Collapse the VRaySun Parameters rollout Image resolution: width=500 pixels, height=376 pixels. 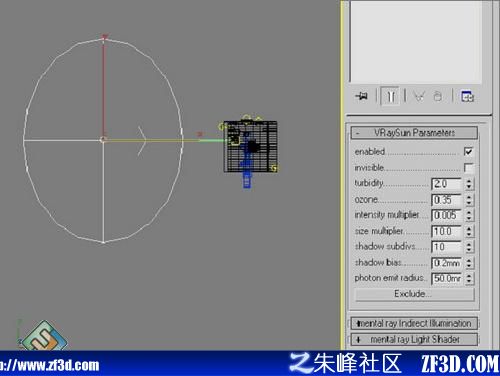click(x=414, y=133)
